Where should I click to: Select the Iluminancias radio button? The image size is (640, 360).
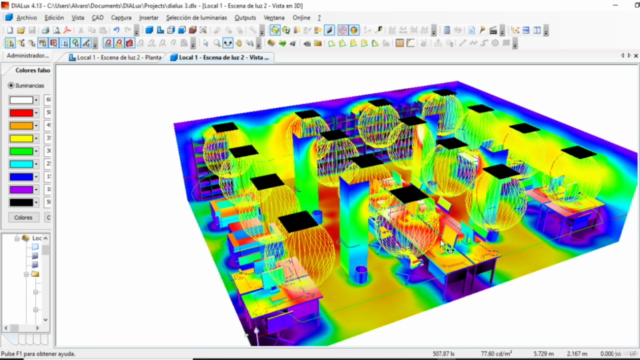click(x=11, y=86)
